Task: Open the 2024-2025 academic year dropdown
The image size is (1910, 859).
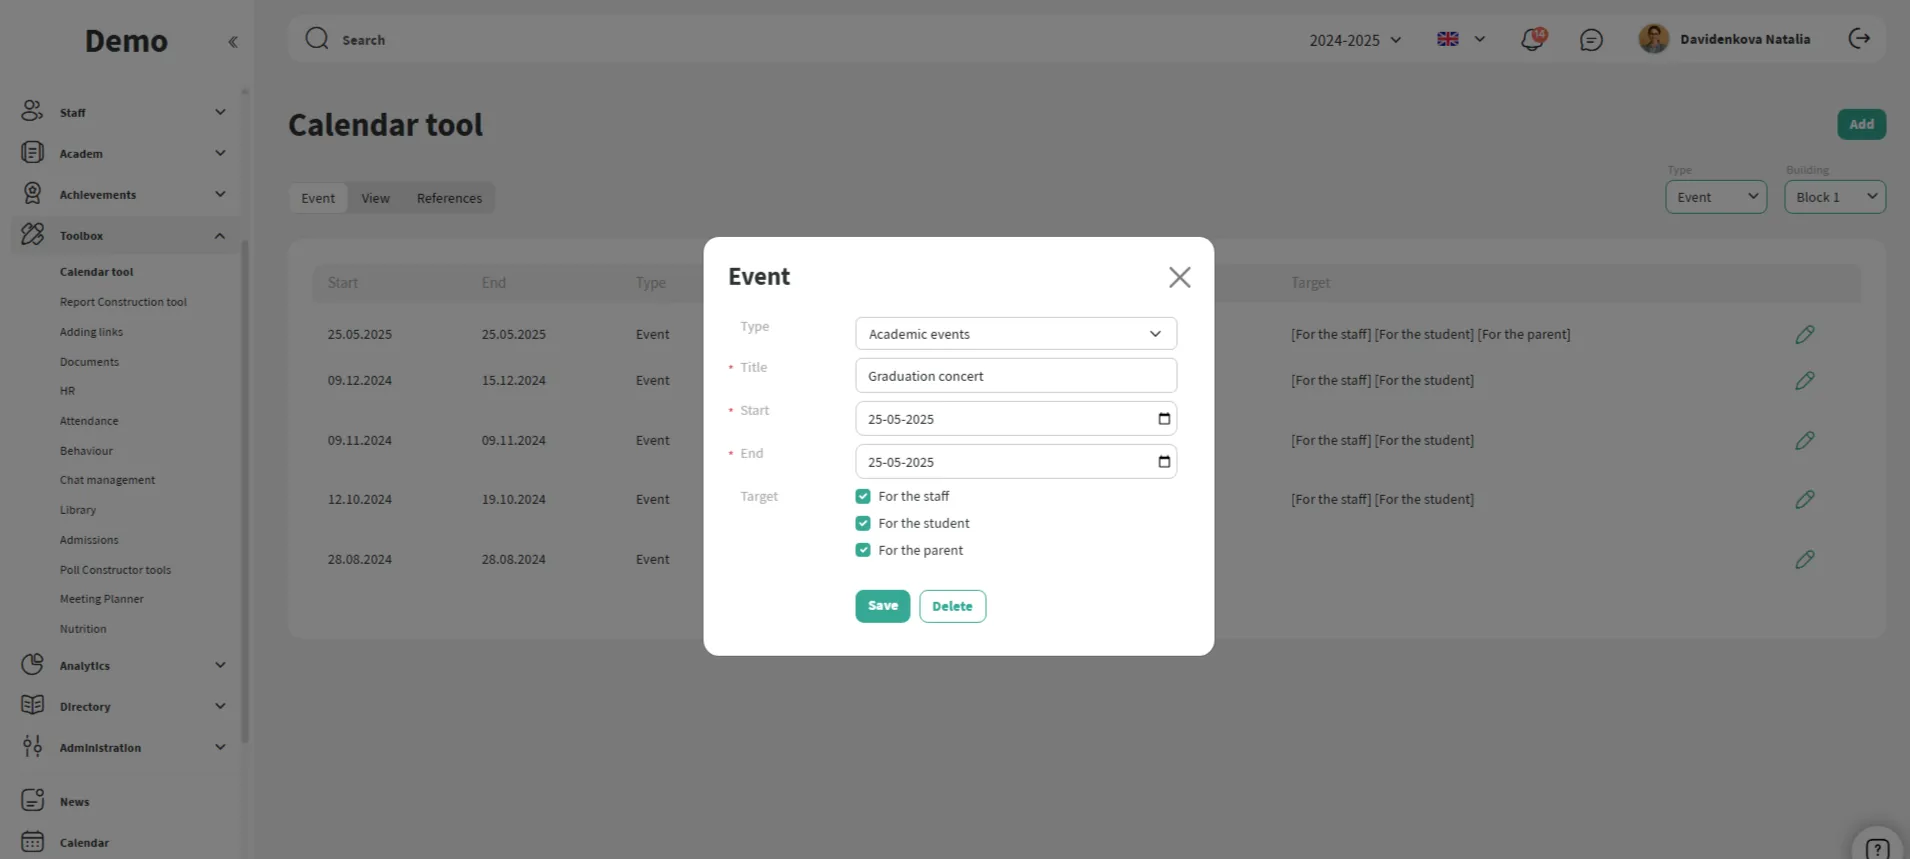Action: tap(1355, 40)
